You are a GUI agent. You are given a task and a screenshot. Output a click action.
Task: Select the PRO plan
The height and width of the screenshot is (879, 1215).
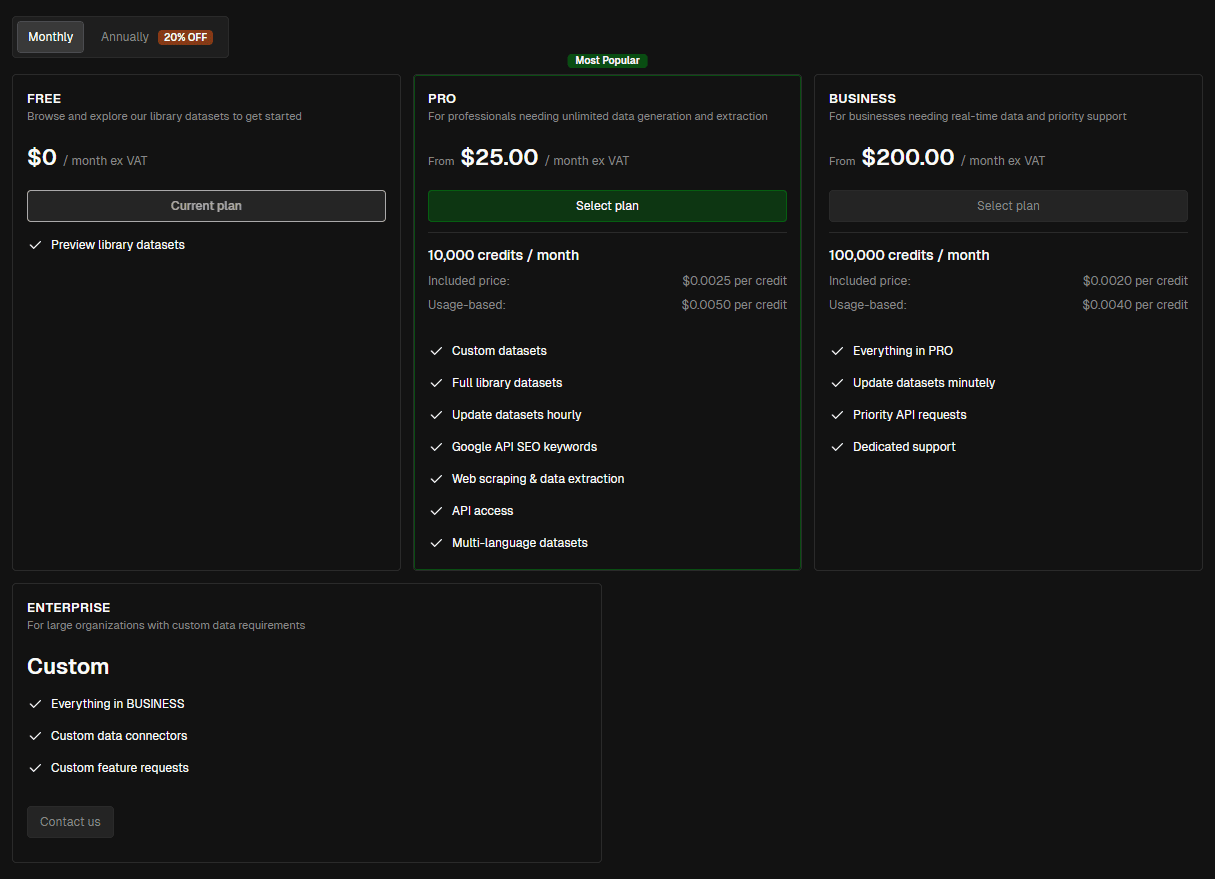point(607,206)
